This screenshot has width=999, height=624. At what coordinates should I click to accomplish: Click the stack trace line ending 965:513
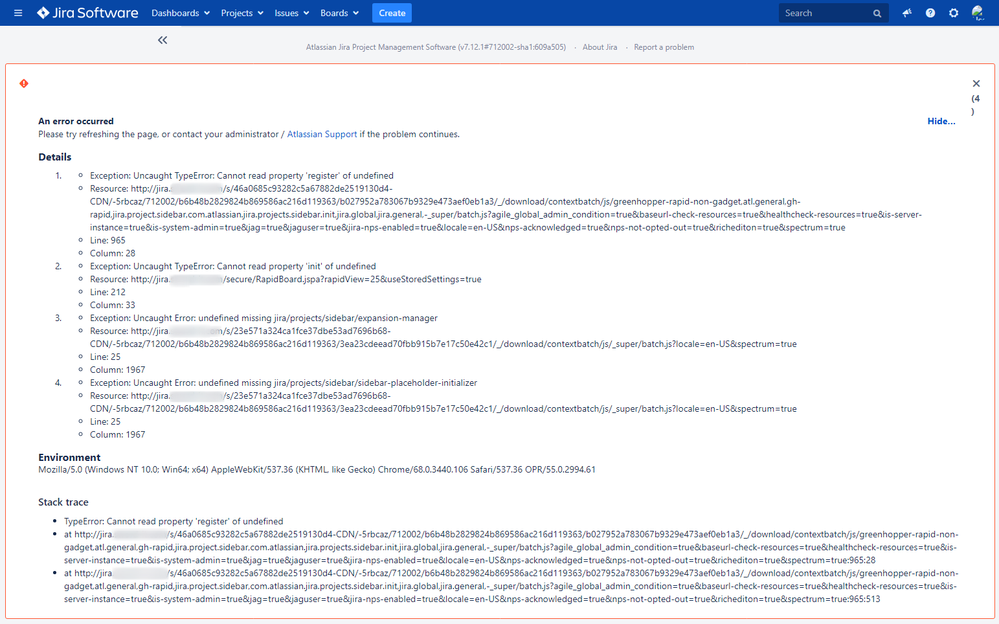coord(511,586)
